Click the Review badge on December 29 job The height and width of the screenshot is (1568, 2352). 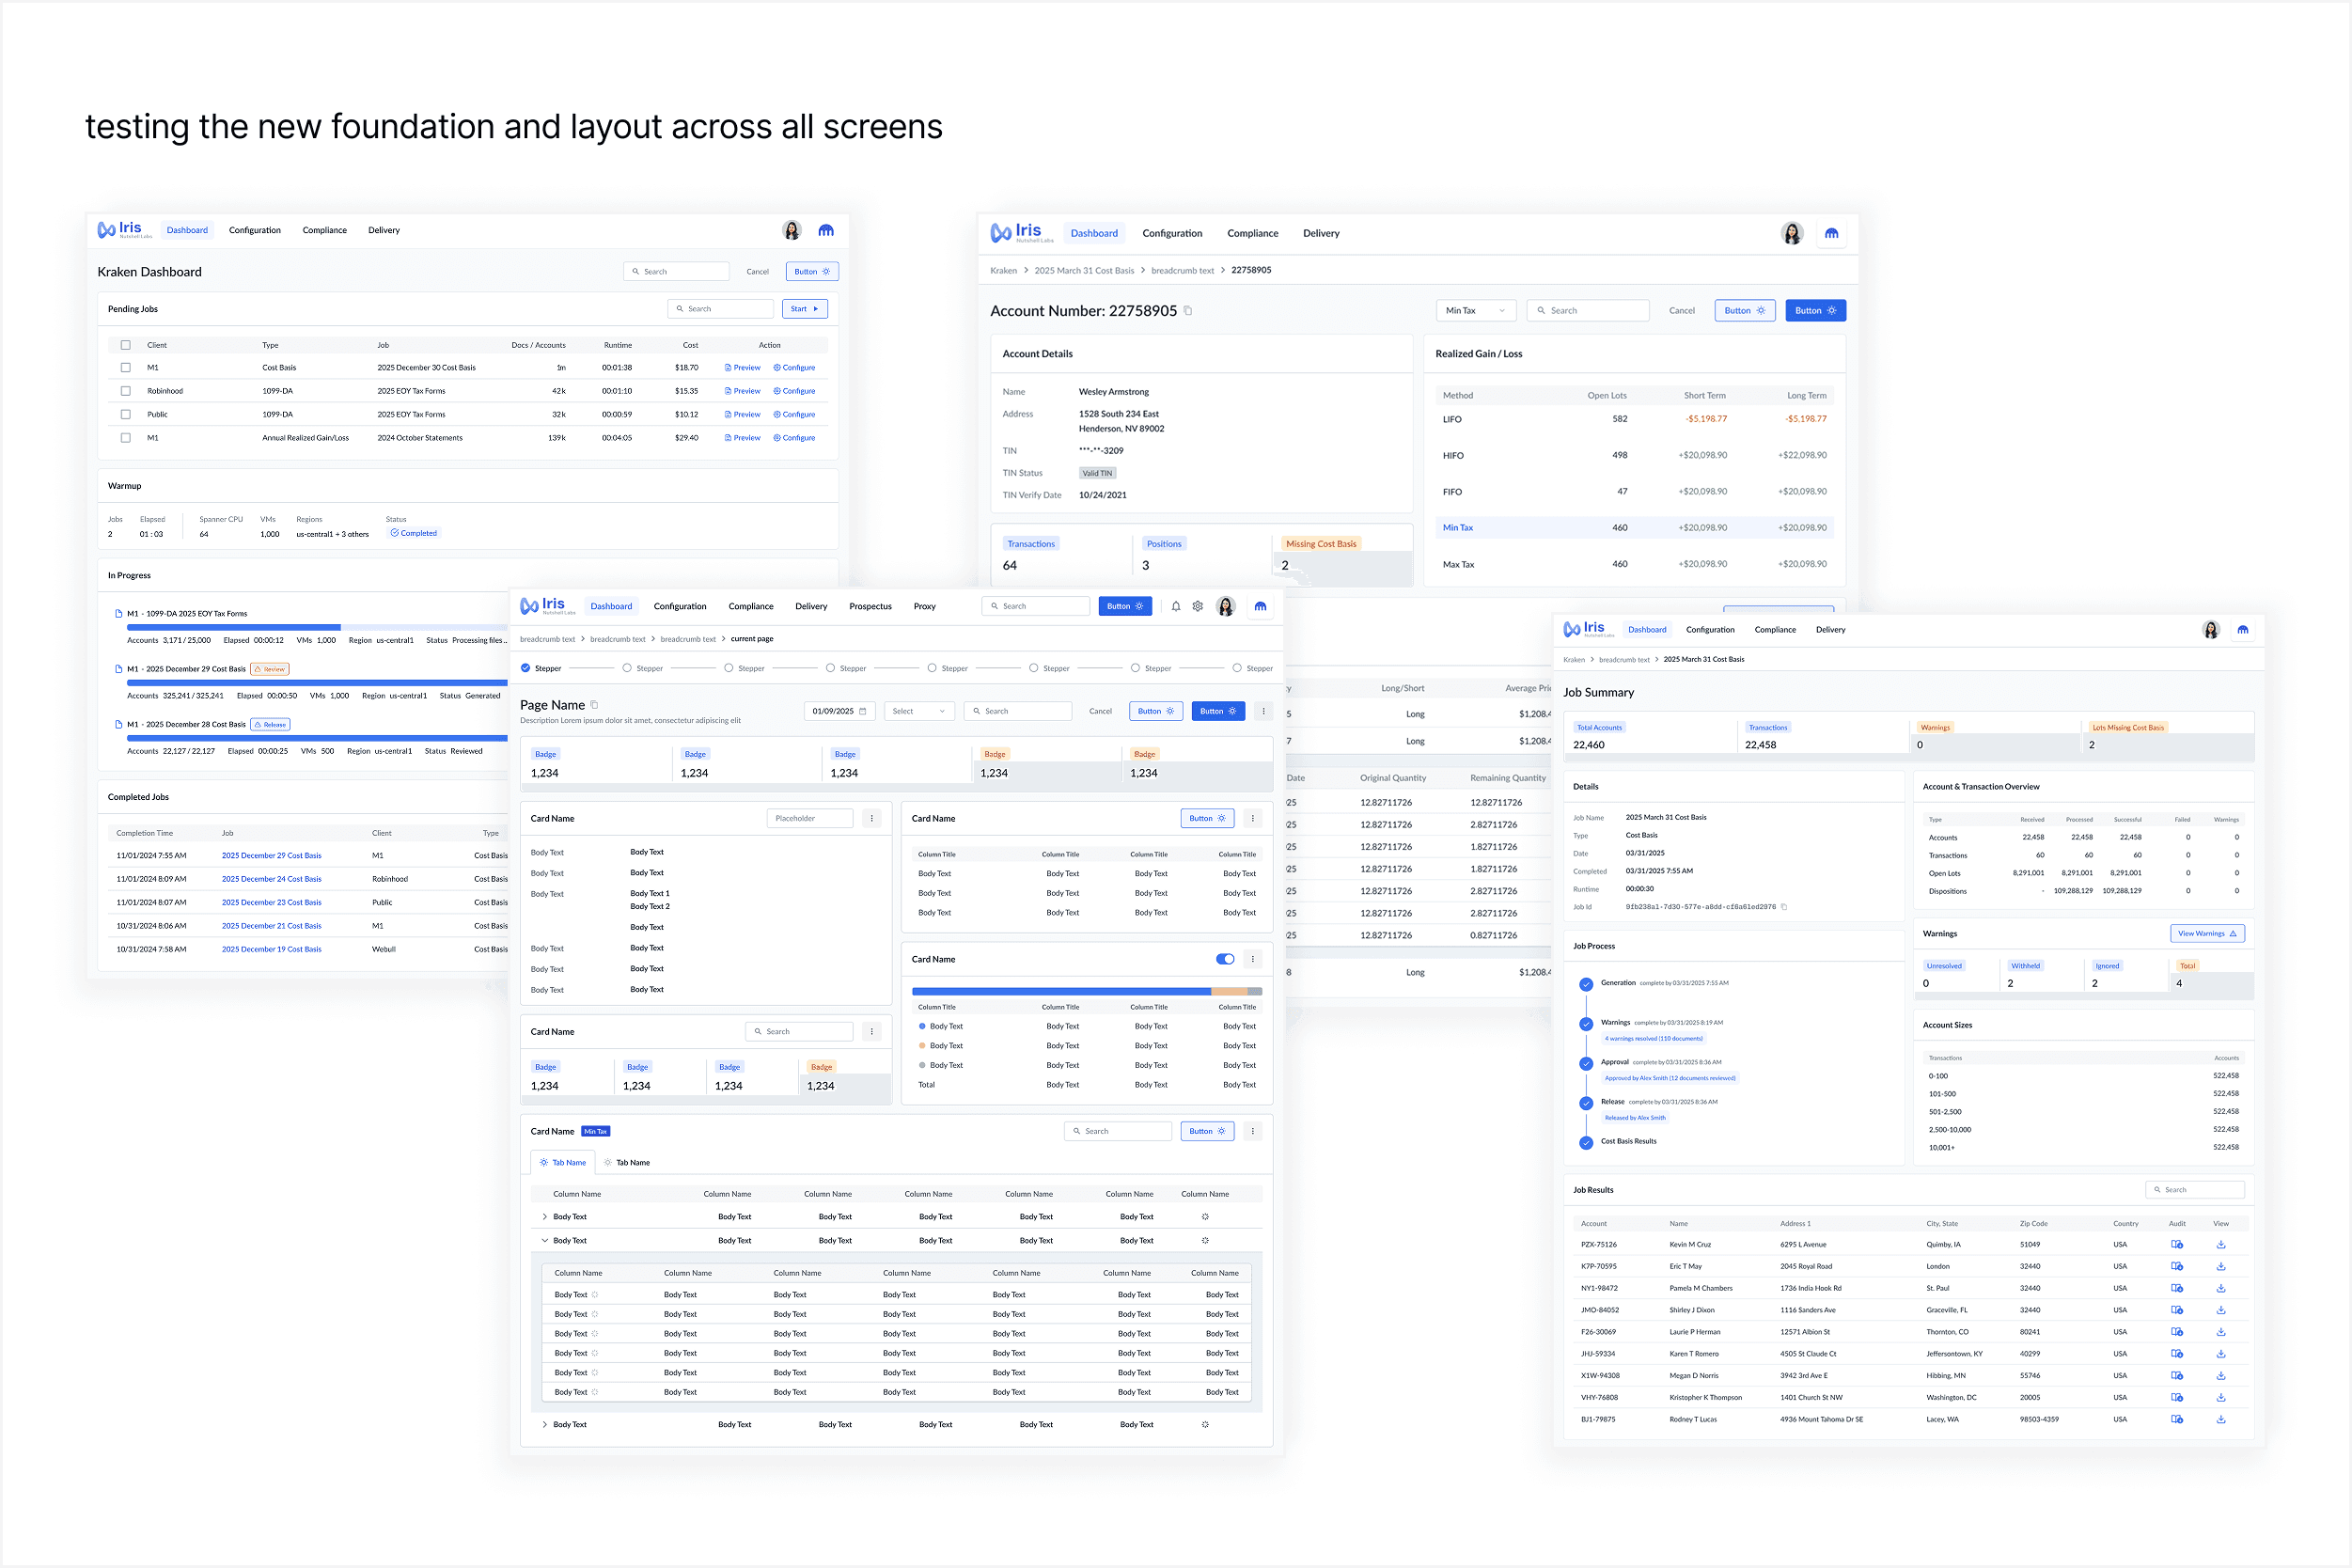point(270,669)
